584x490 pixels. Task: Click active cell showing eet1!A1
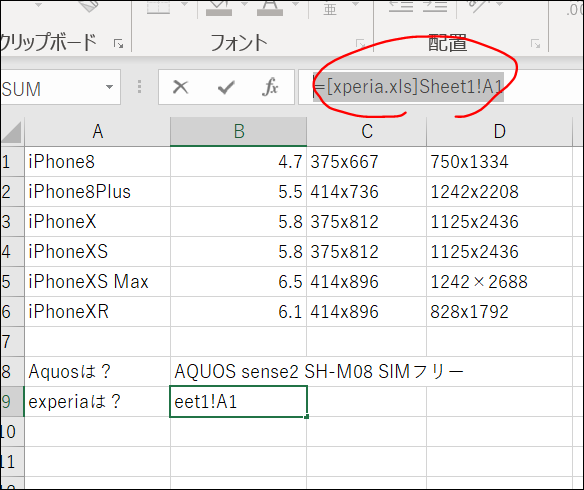[x=238, y=401]
